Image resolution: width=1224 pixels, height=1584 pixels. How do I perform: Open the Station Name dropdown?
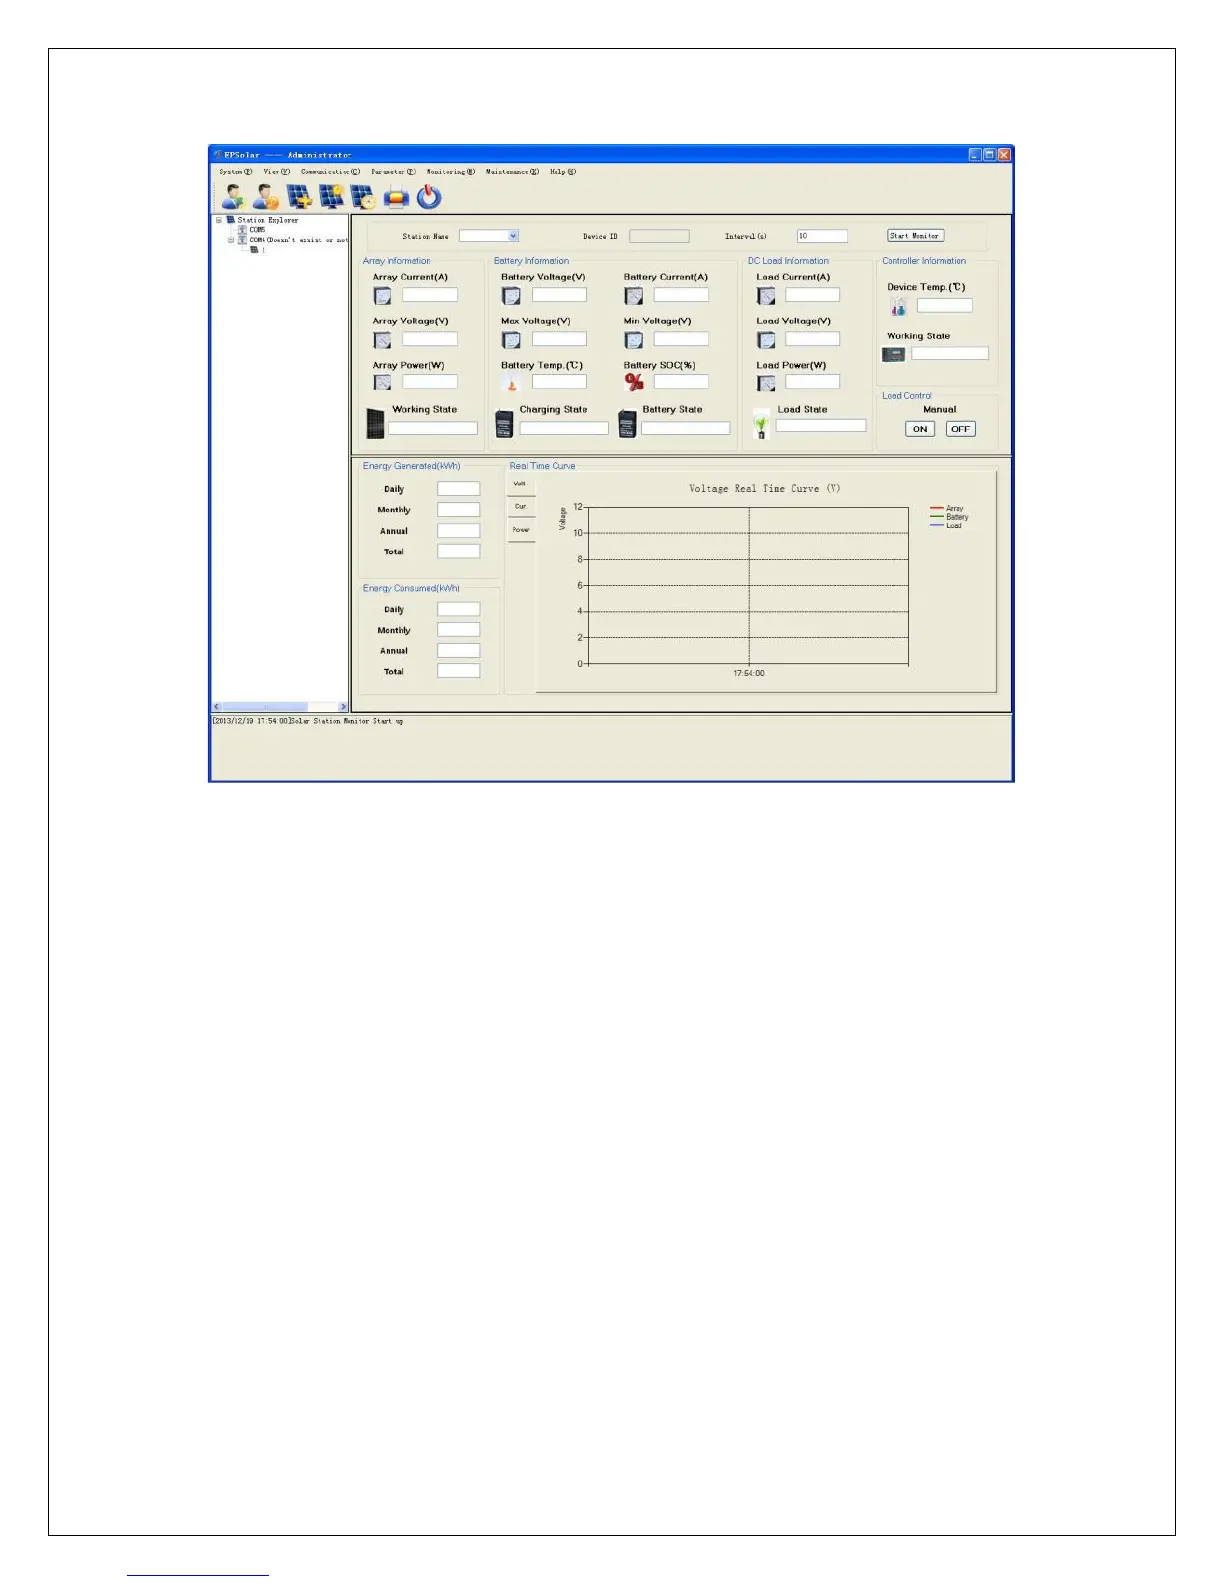coord(513,236)
